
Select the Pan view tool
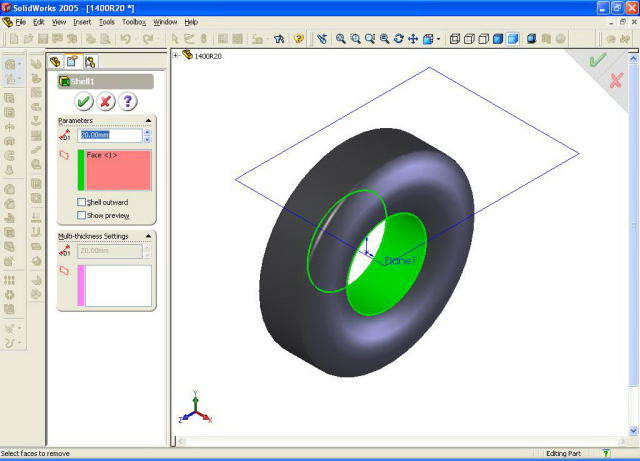413,39
